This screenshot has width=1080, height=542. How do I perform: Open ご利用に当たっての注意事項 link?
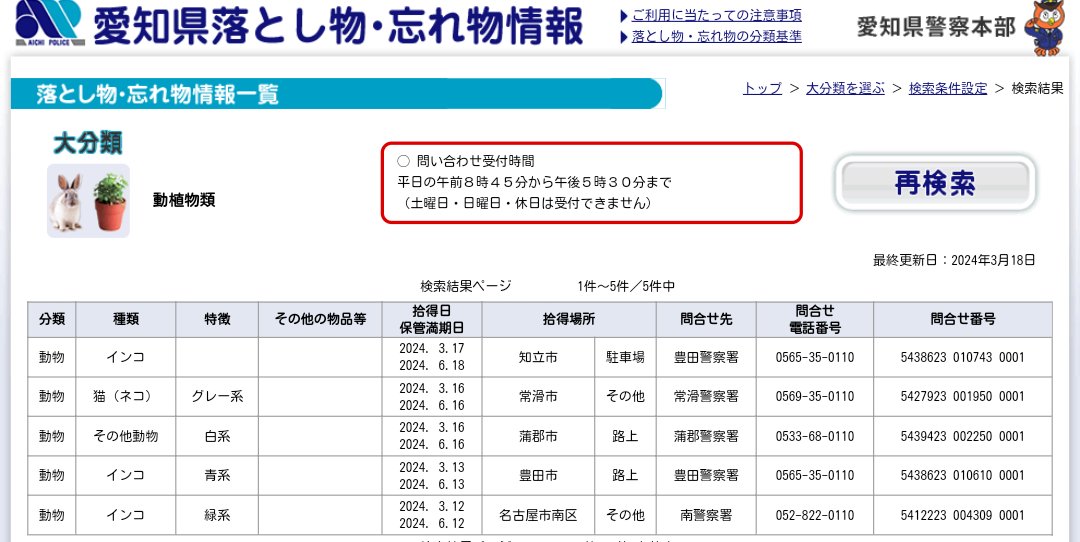click(716, 15)
